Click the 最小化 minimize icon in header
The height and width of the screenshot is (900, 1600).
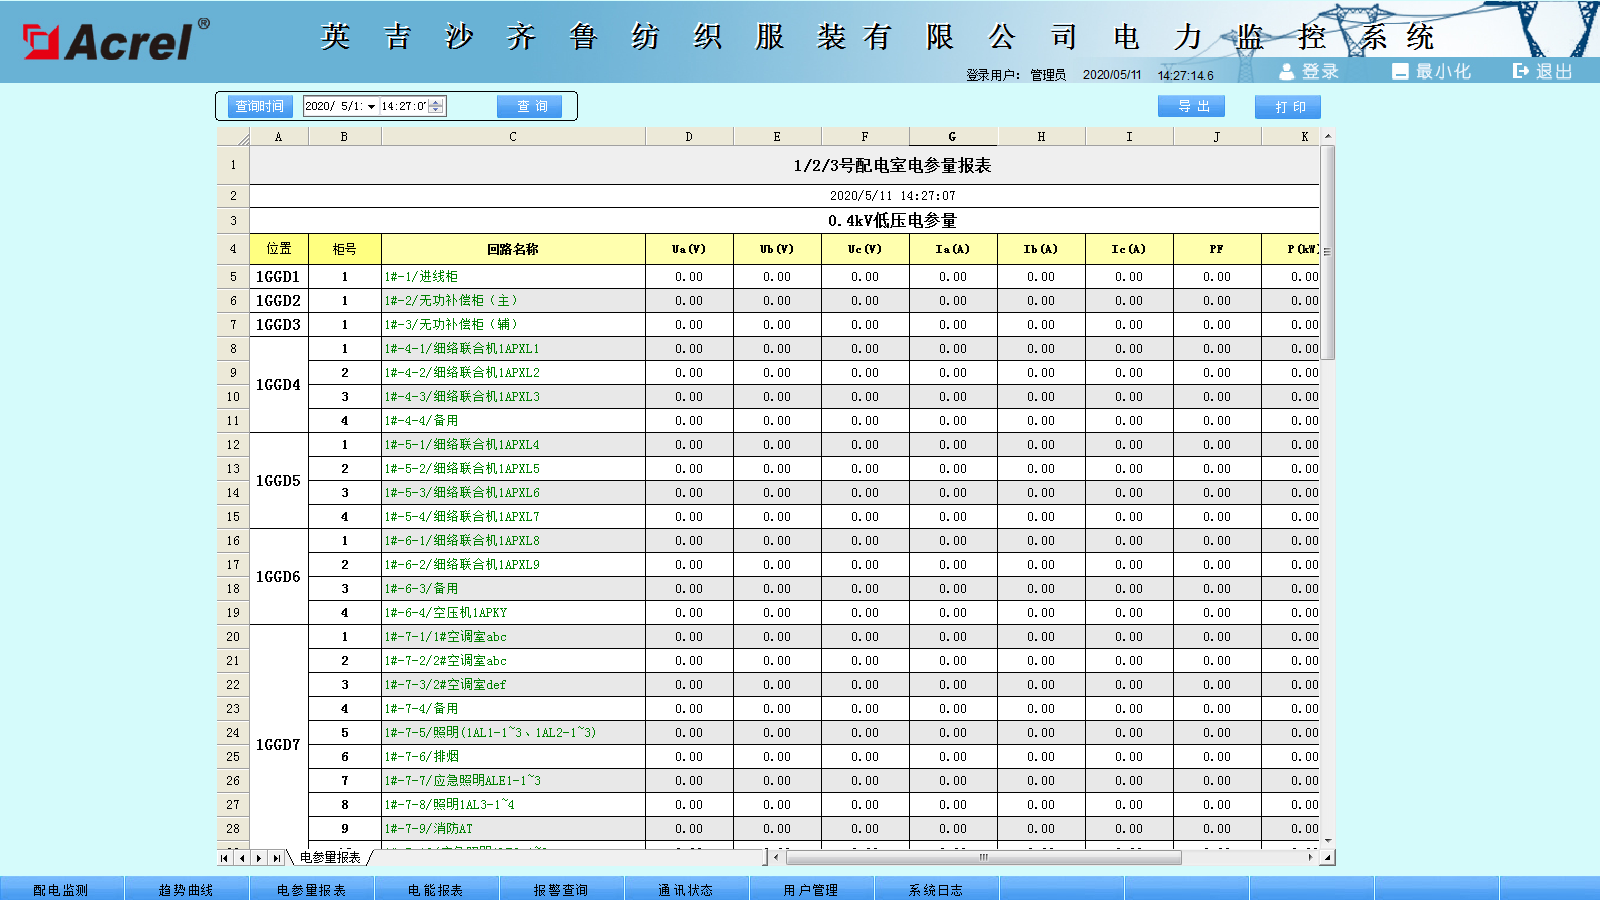1400,72
